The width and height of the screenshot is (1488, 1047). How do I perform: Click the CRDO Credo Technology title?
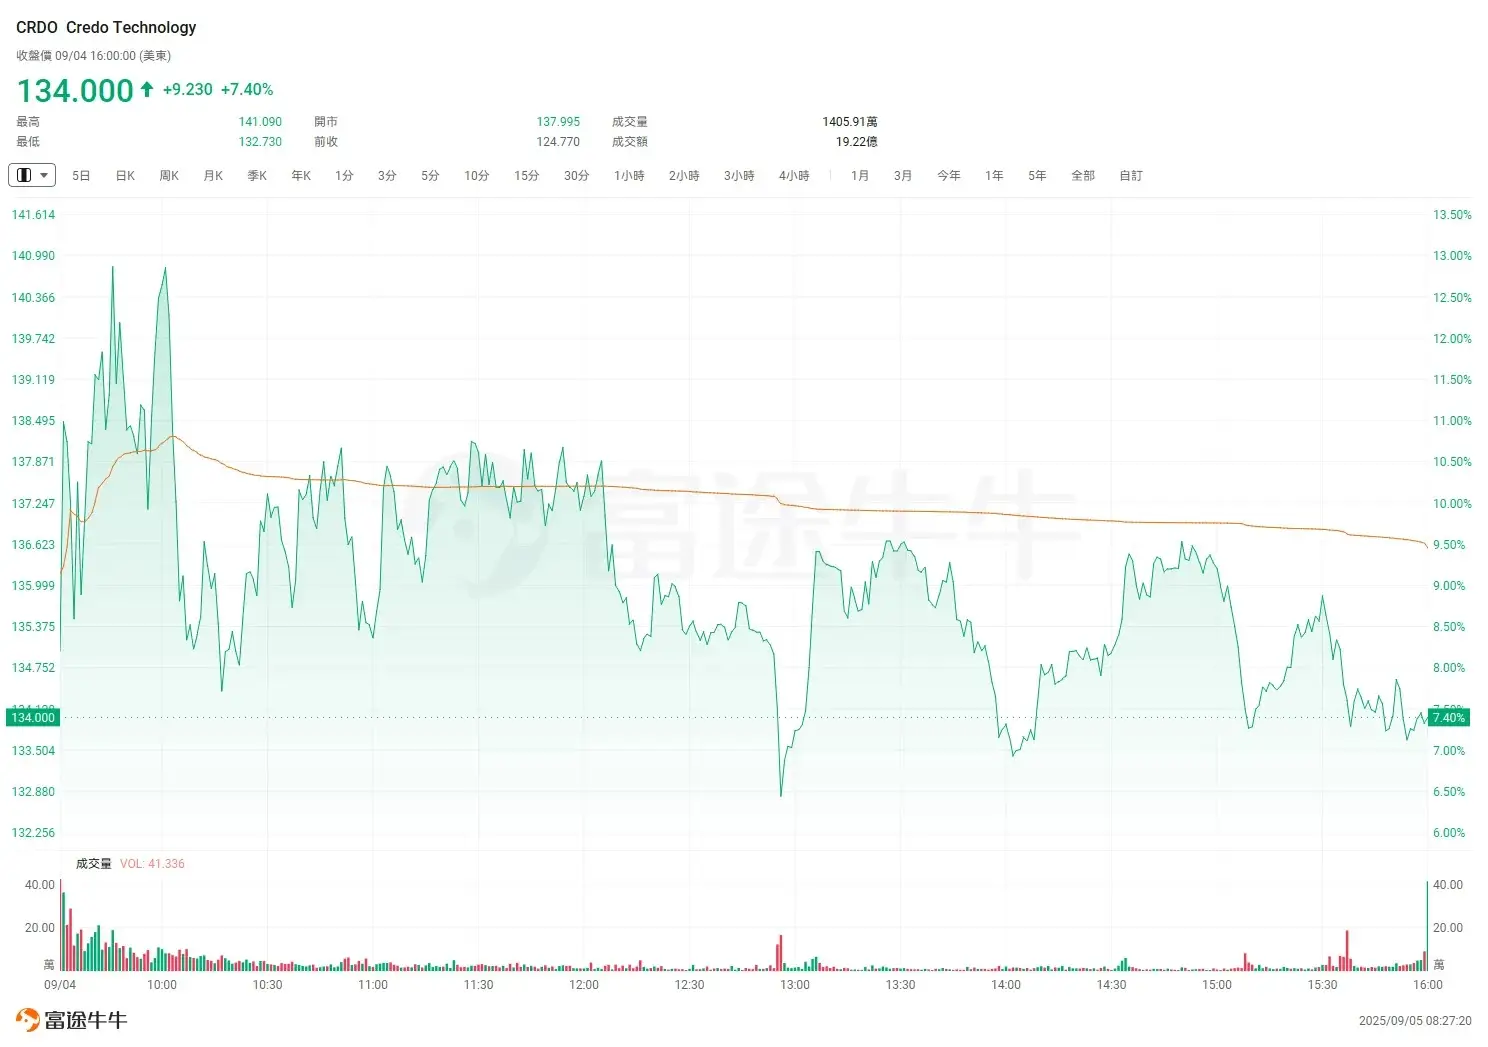(x=106, y=28)
